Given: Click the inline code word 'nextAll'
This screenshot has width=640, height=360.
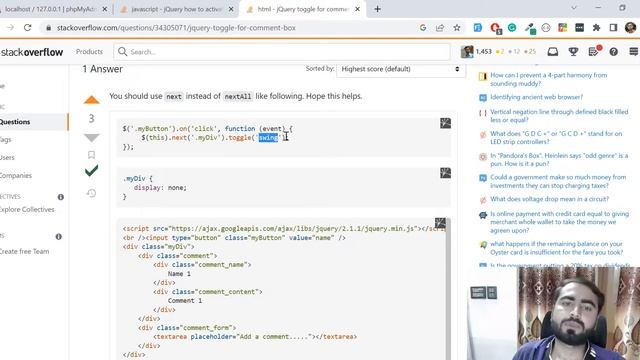Looking at the screenshot, I should pyautogui.click(x=238, y=97).
